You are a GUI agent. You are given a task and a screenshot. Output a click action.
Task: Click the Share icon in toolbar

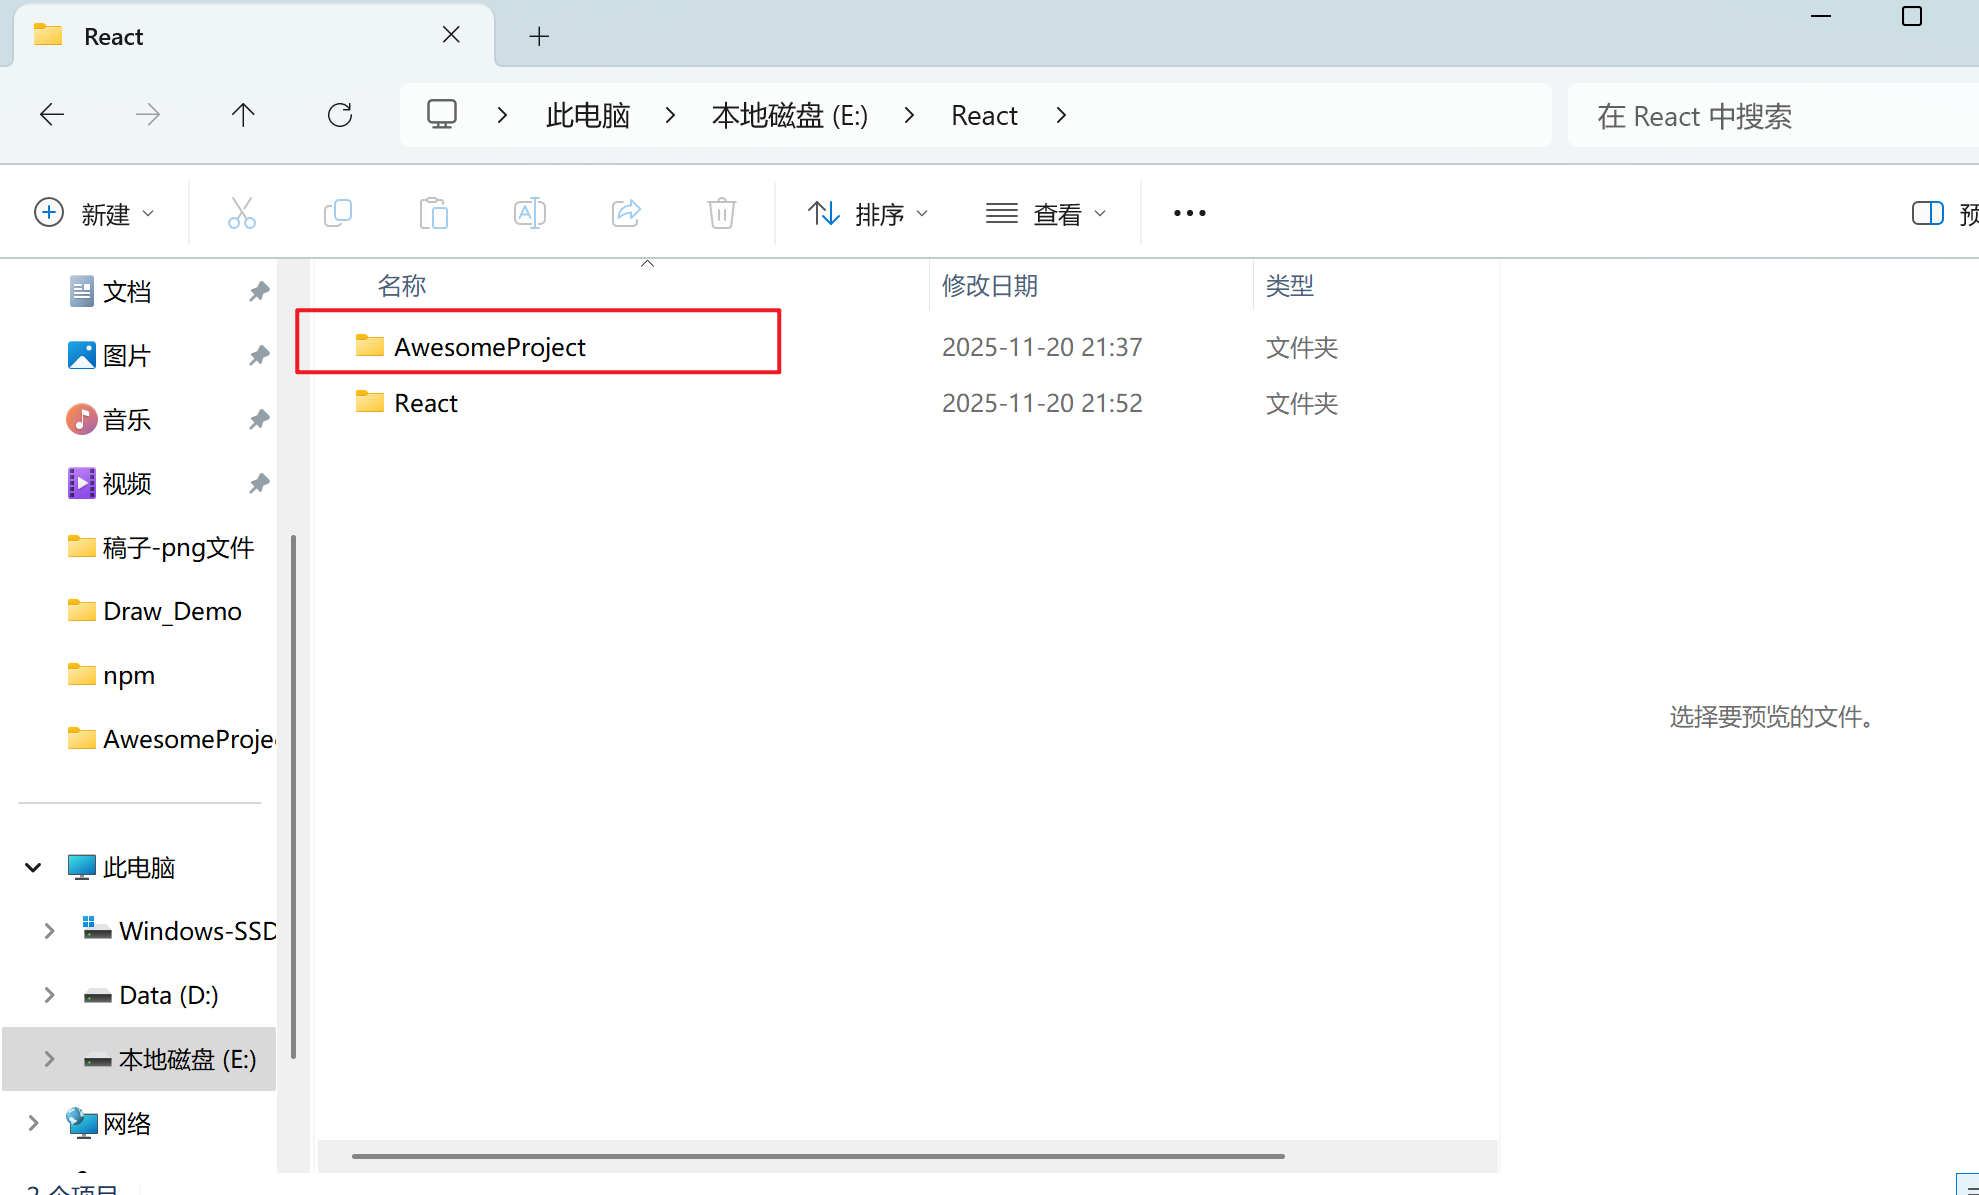(626, 213)
